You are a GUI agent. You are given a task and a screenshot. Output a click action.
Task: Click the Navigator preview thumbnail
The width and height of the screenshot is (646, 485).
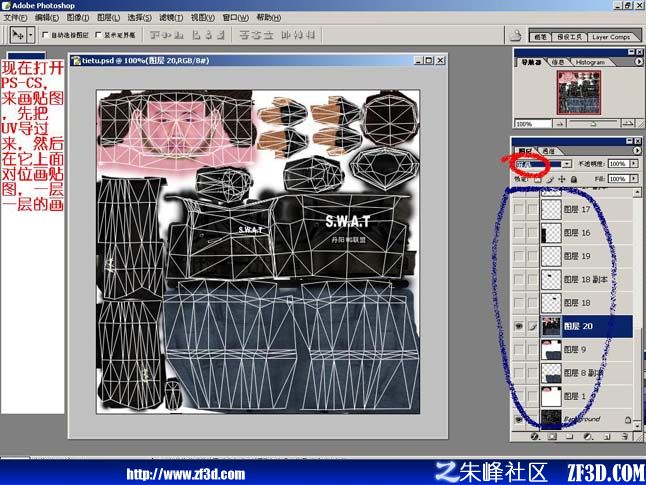(x=578, y=92)
